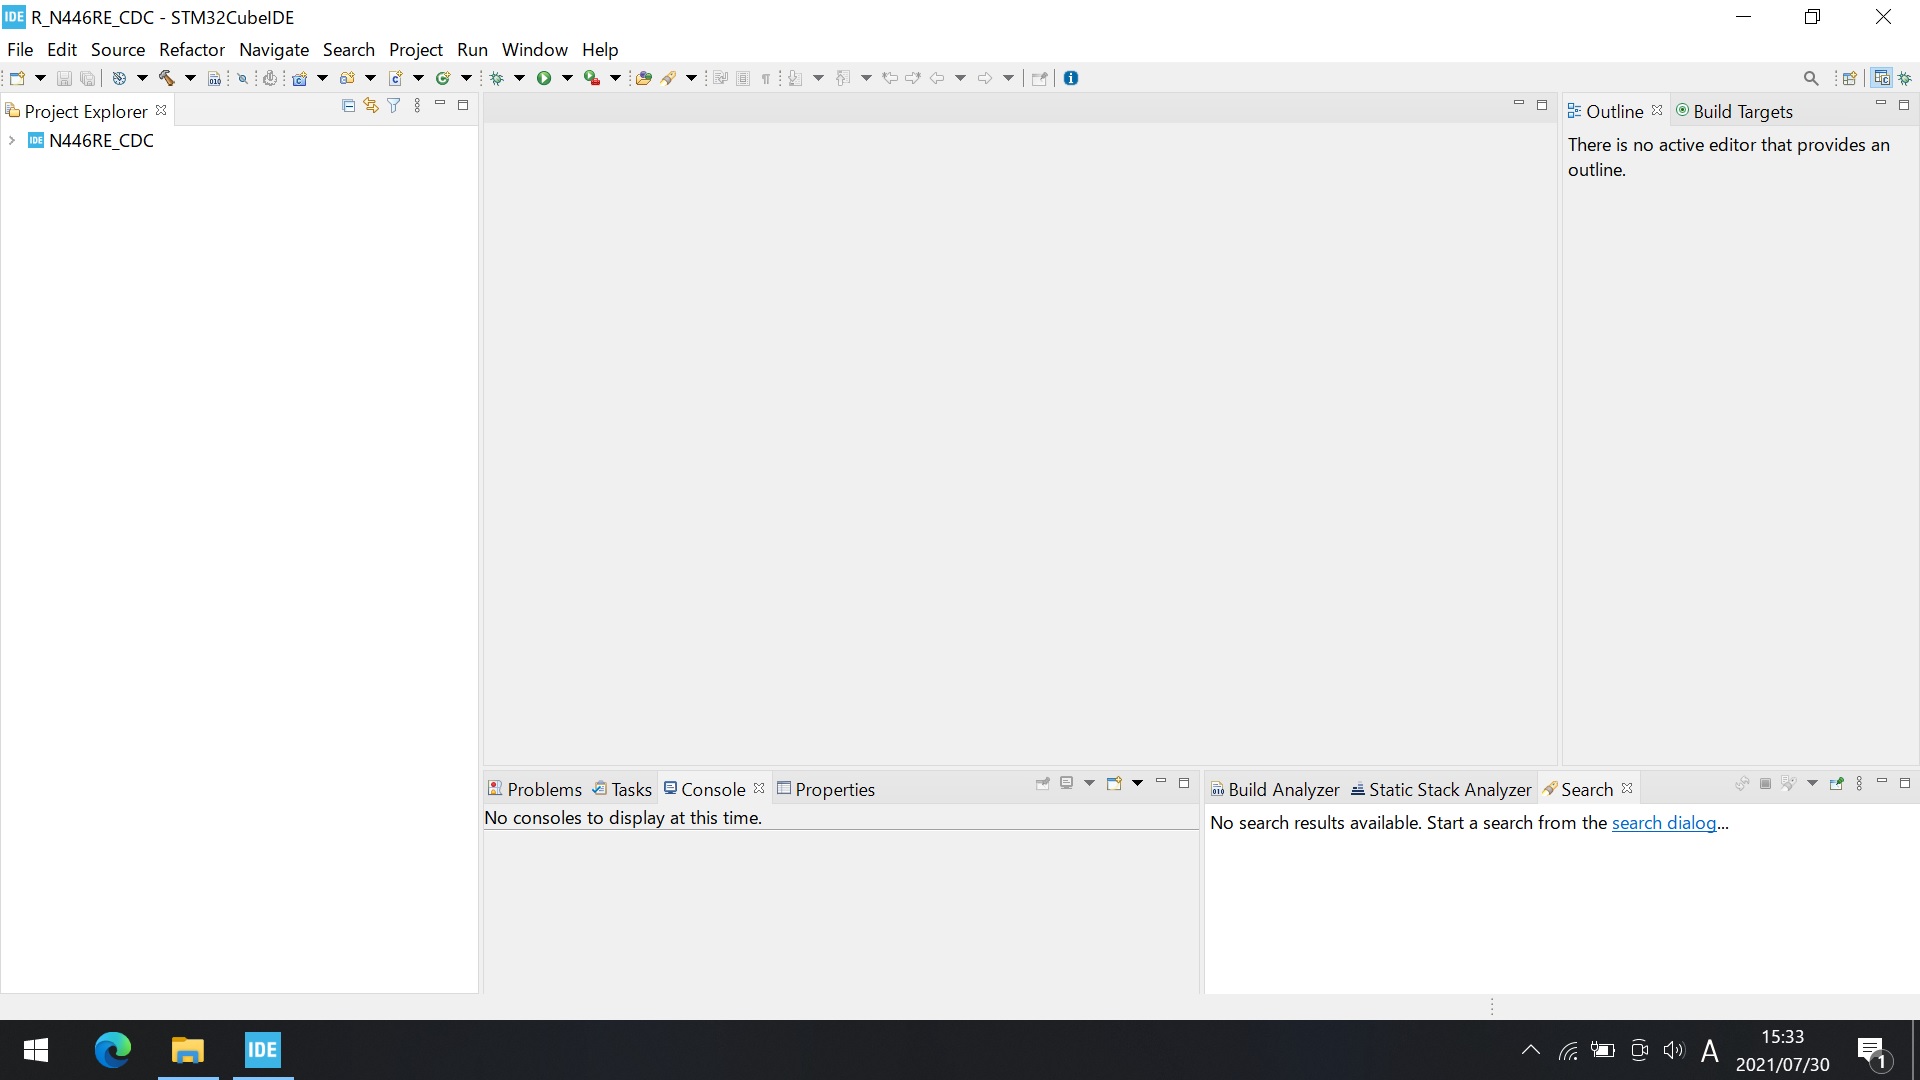Viewport: 1920px width, 1080px height.
Task: Click the Pin Search view icon
Action: 1836,784
